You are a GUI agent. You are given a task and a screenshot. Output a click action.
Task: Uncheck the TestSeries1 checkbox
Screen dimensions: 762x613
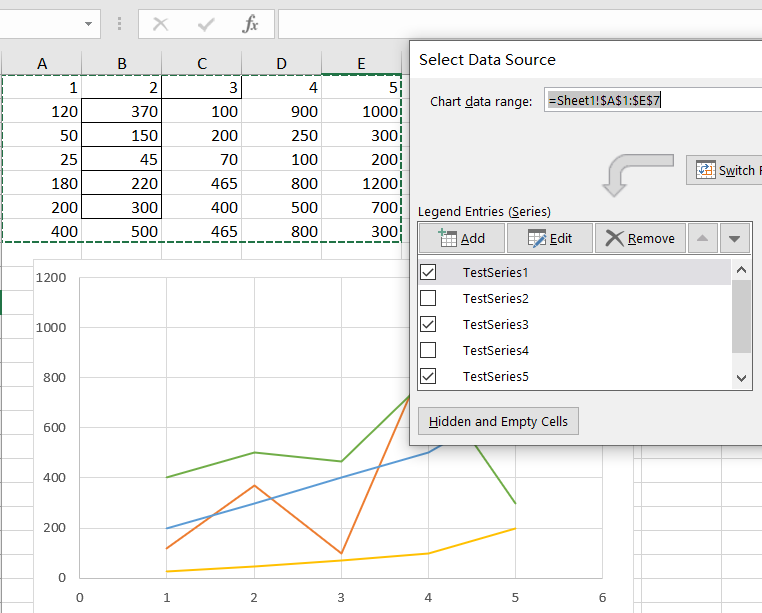(428, 272)
